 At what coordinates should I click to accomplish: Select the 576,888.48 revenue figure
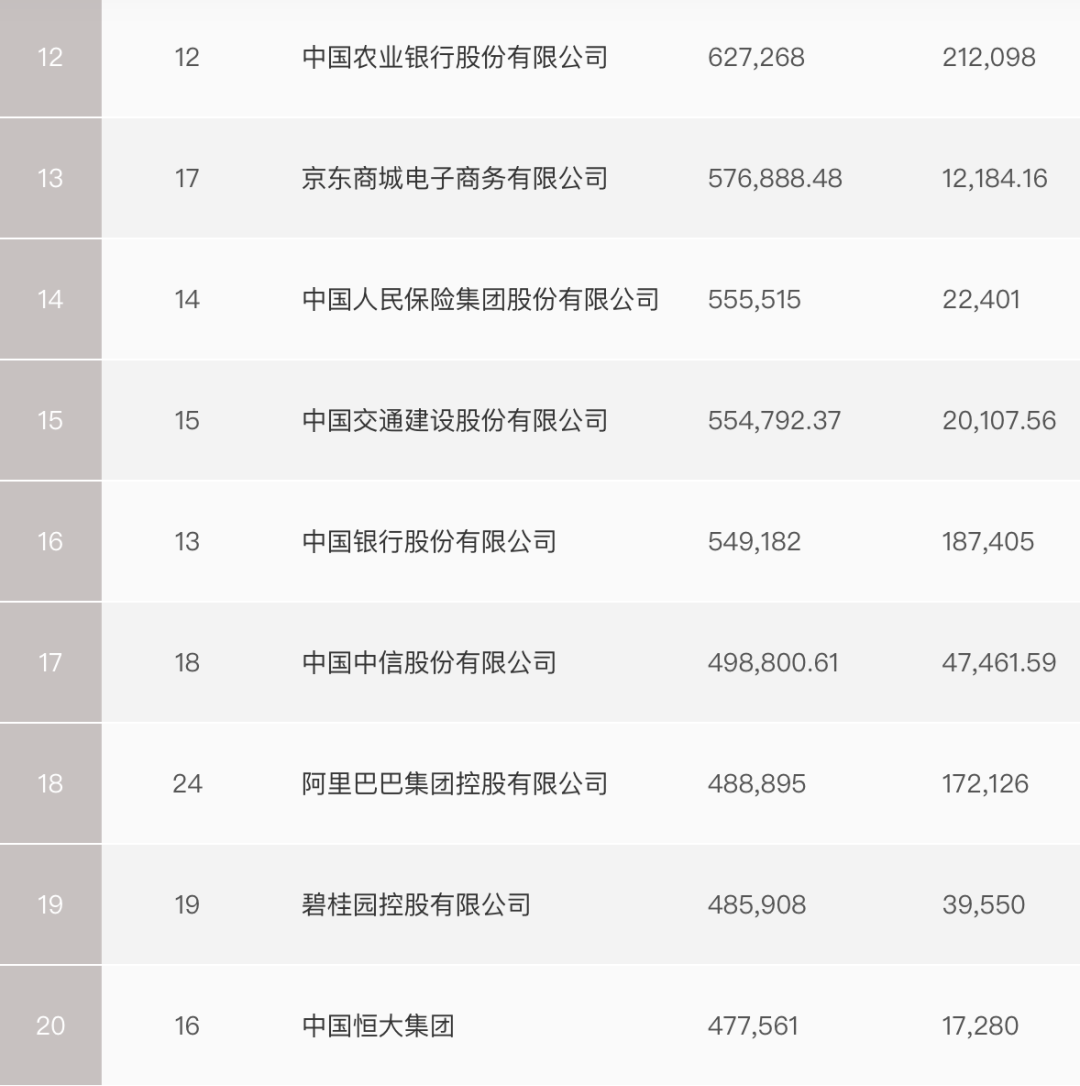point(775,179)
